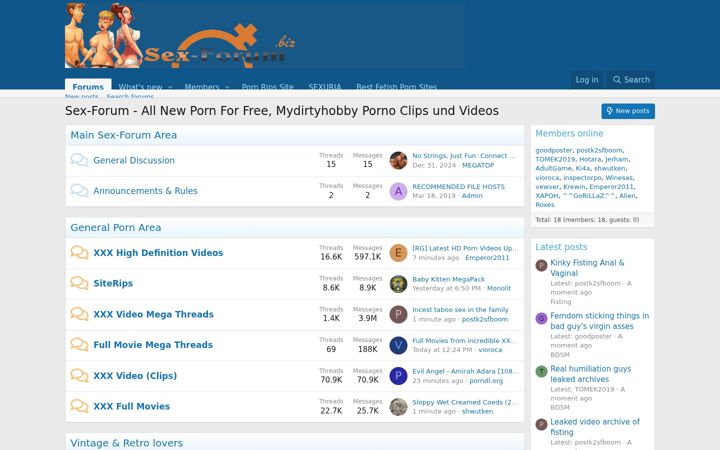
Task: Click the avatar beside Leaked video archive post
Action: [x=541, y=424]
